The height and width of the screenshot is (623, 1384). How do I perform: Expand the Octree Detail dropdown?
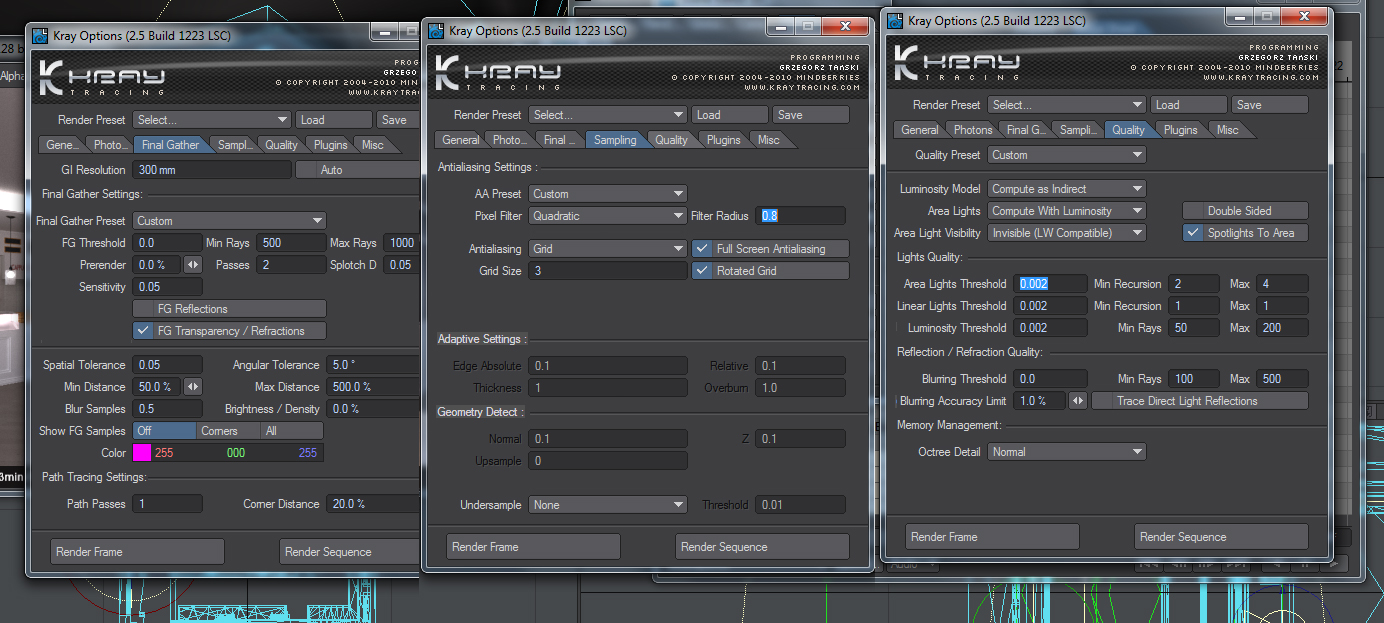coord(1066,452)
